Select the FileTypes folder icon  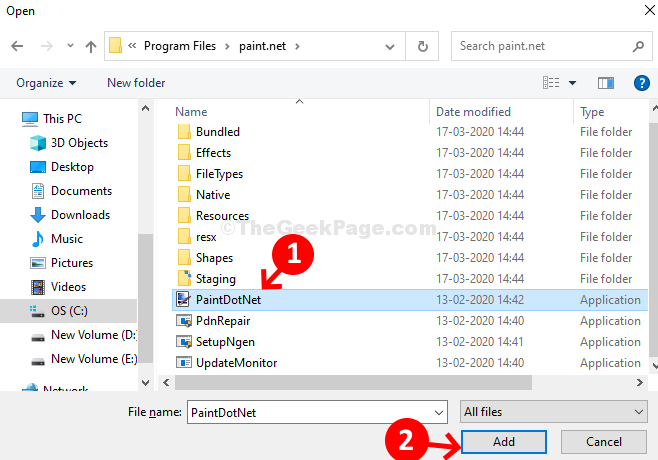184,174
